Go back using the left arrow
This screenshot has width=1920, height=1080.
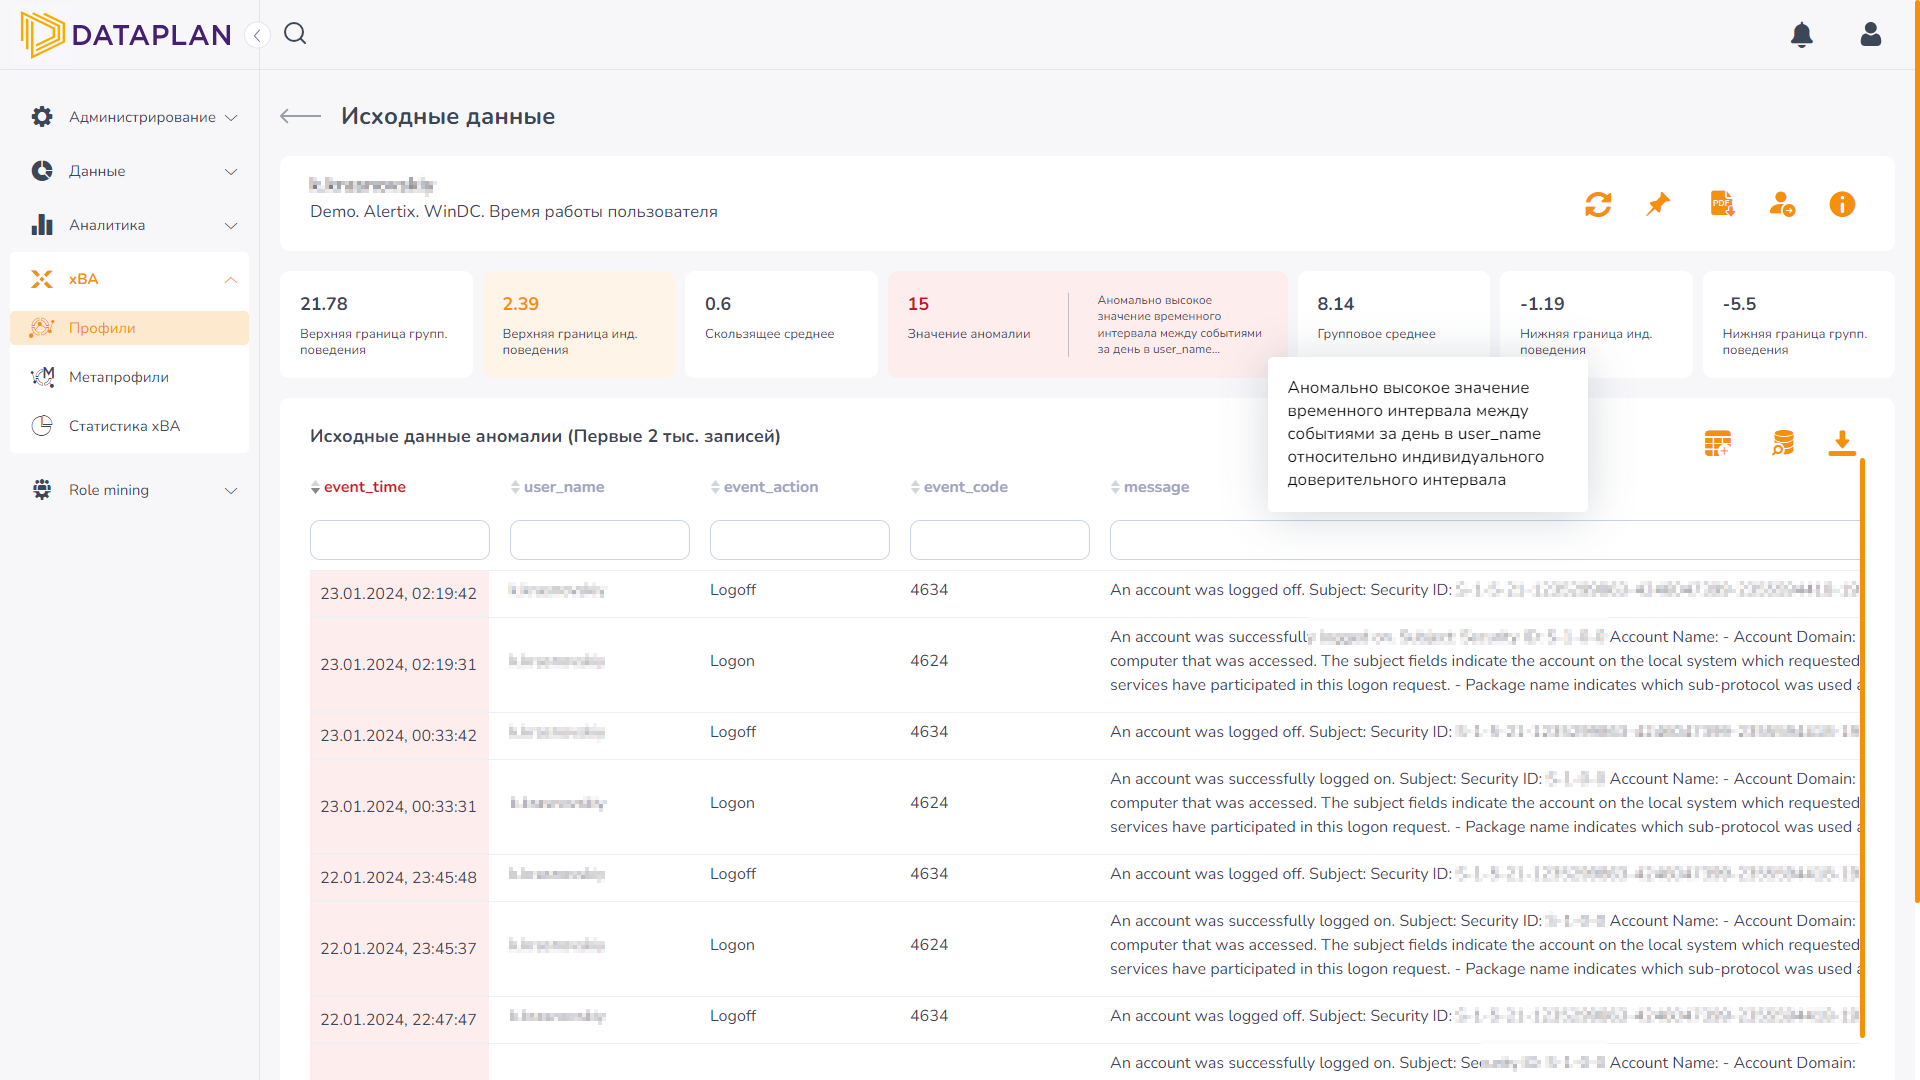click(300, 116)
